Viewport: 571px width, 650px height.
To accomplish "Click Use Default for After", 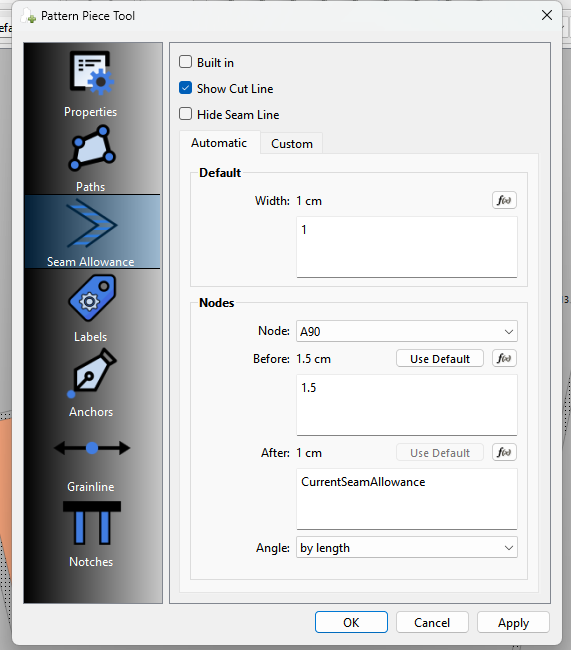I will pyautogui.click(x=440, y=453).
